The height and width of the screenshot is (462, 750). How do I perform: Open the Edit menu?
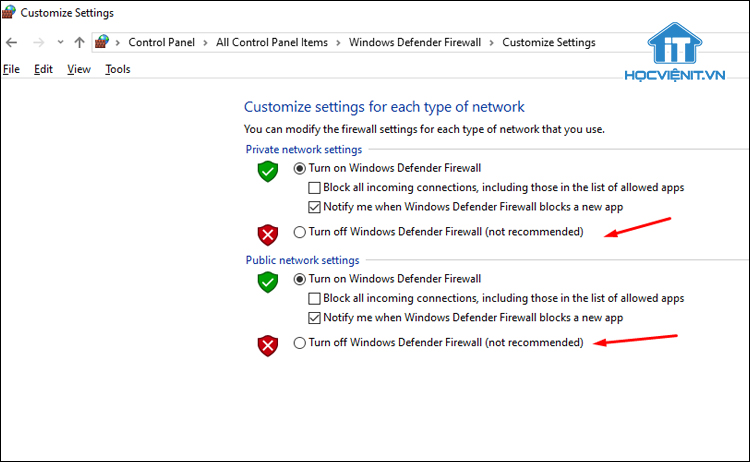43,69
